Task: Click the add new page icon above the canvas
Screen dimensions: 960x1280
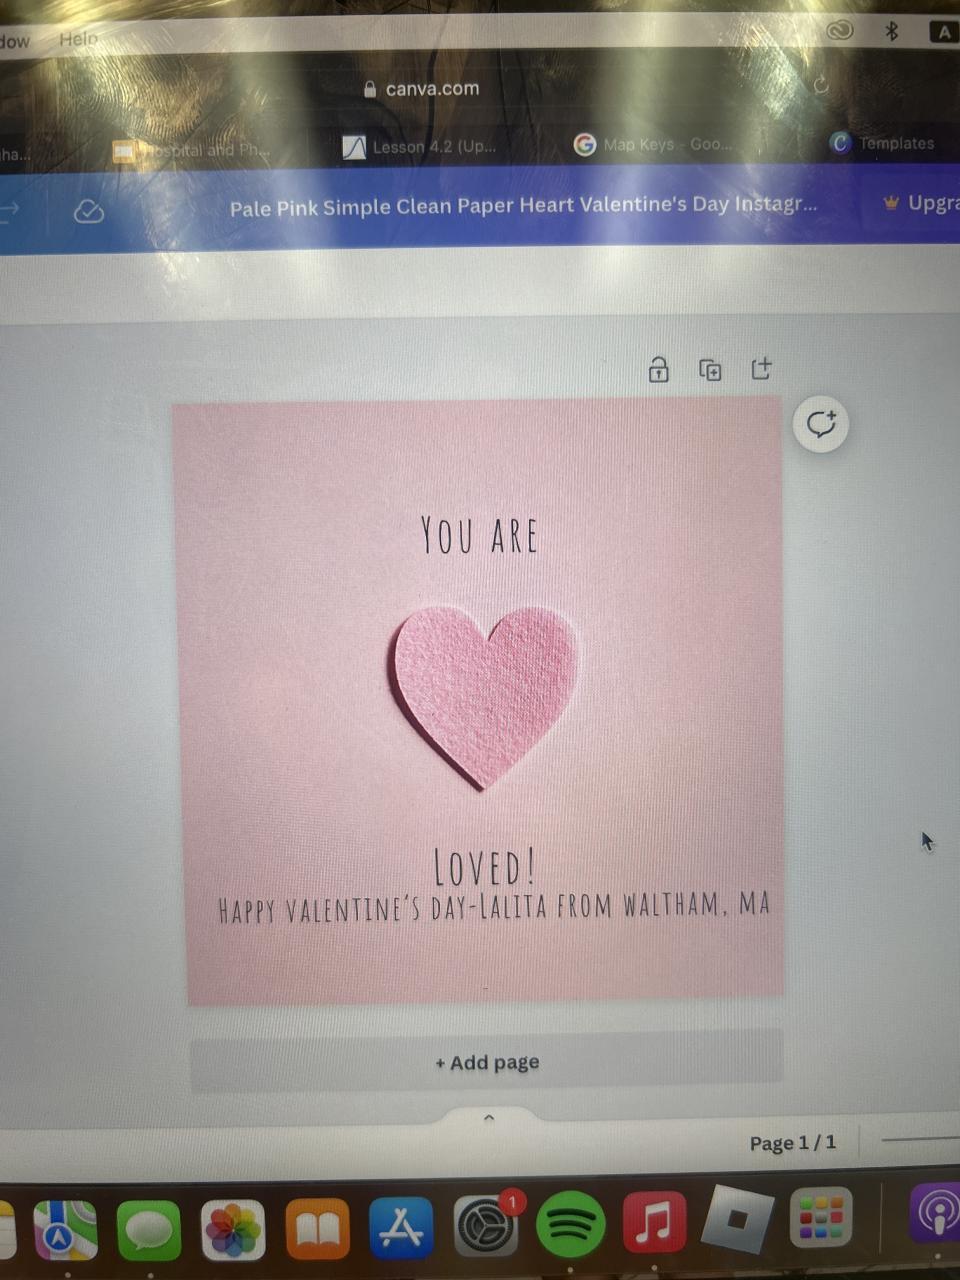Action: [761, 368]
